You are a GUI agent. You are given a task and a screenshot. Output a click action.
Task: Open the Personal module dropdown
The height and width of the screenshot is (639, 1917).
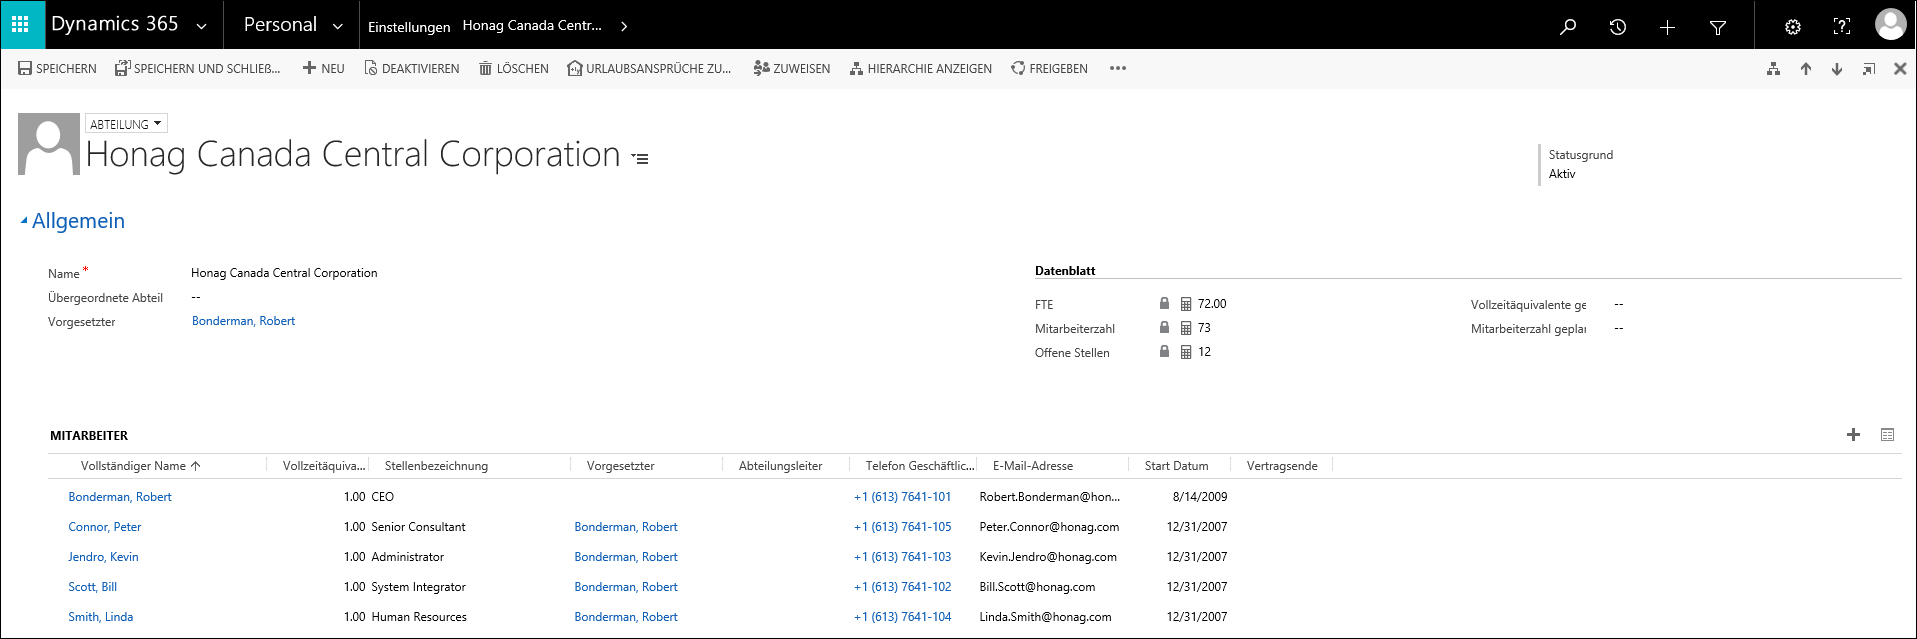[x=337, y=26]
